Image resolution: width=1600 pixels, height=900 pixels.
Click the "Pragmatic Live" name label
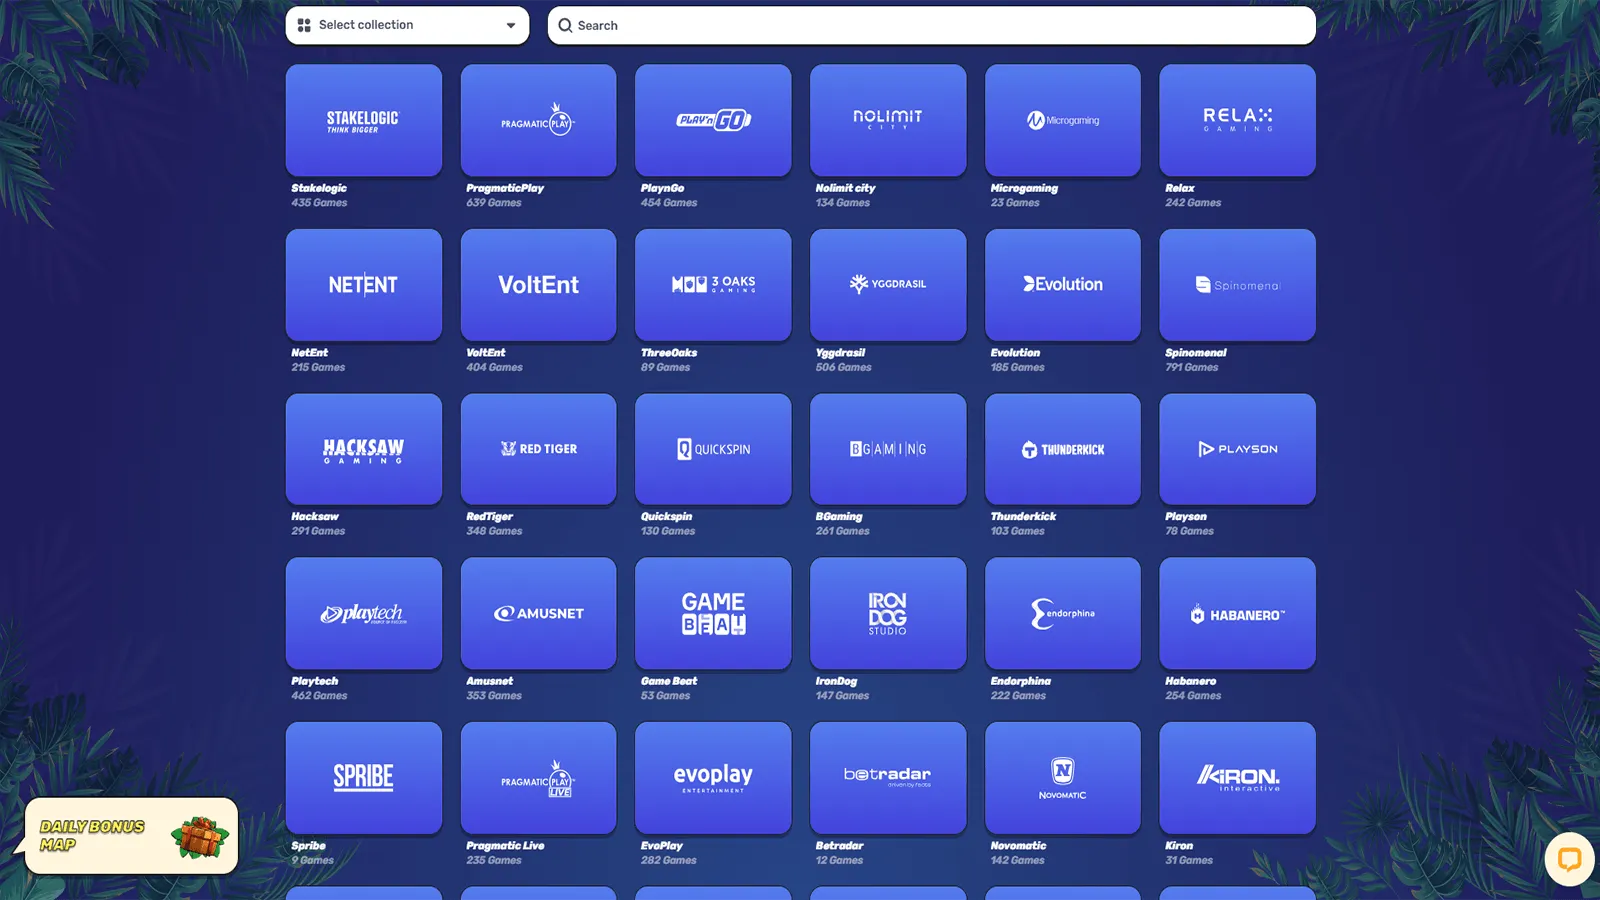point(505,846)
